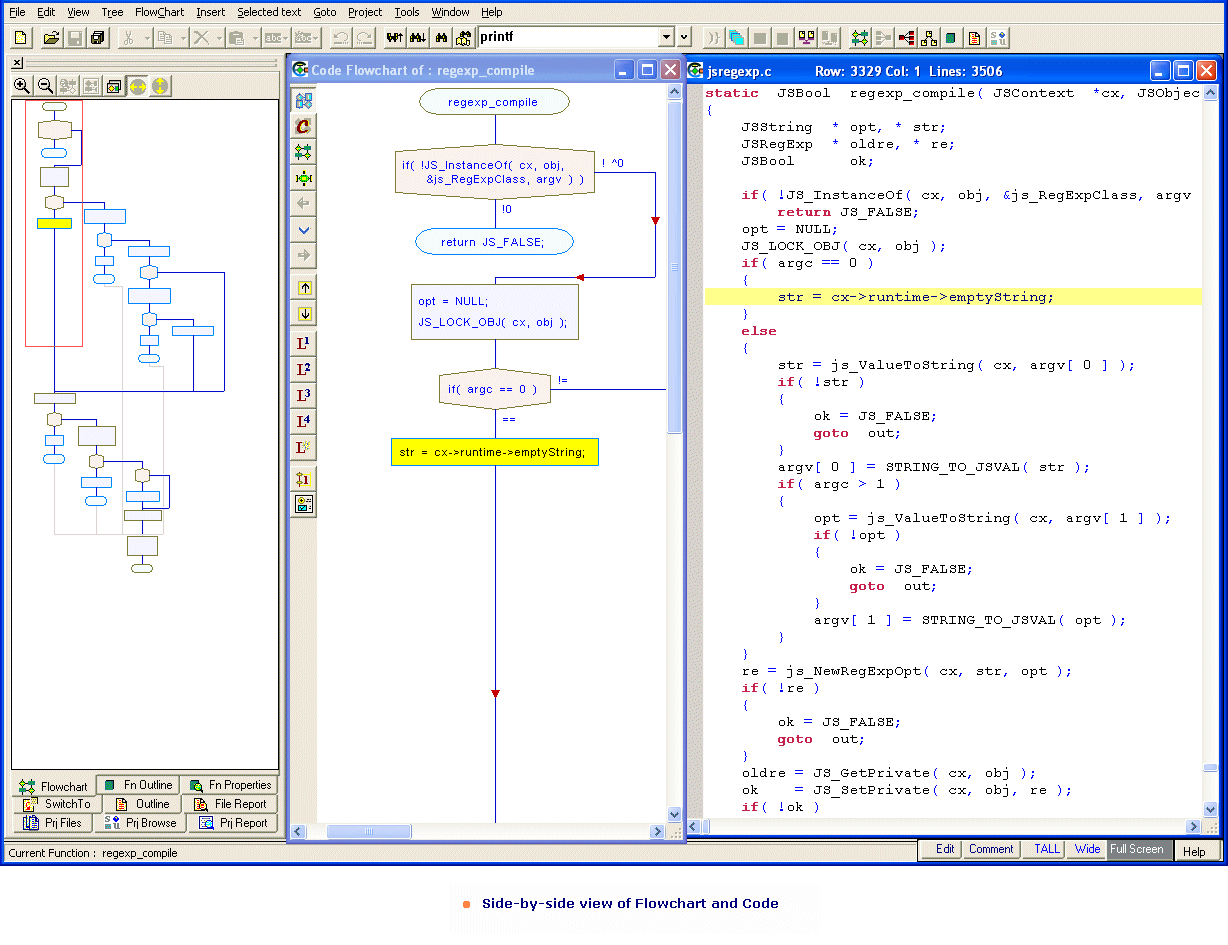Click small chevron button beside search box

[685, 38]
